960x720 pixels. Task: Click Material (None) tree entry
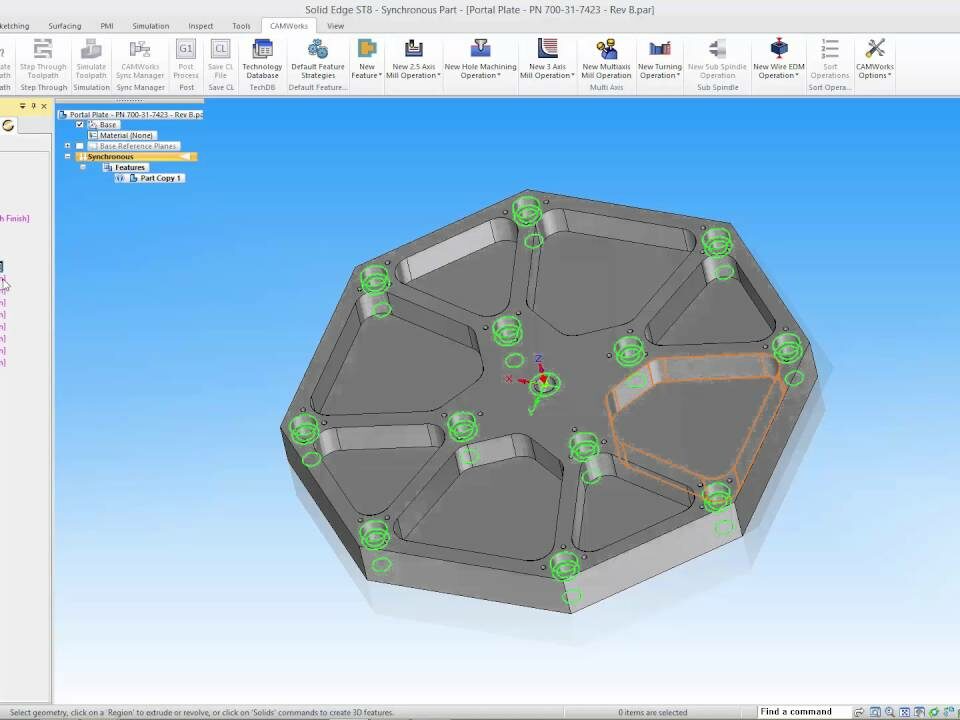(126, 136)
